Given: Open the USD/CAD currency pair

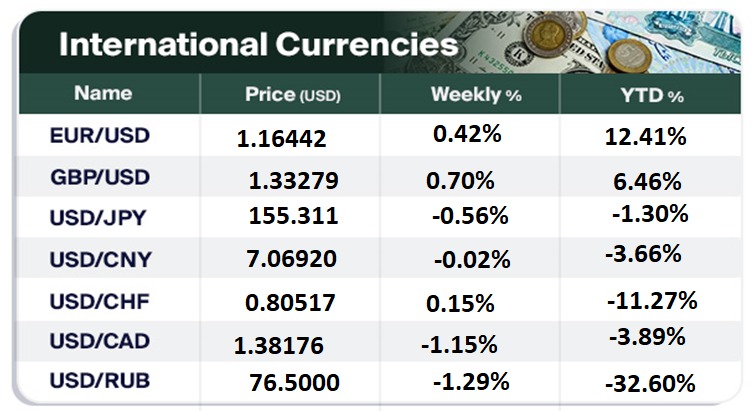Looking at the screenshot, I should pyautogui.click(x=99, y=341).
